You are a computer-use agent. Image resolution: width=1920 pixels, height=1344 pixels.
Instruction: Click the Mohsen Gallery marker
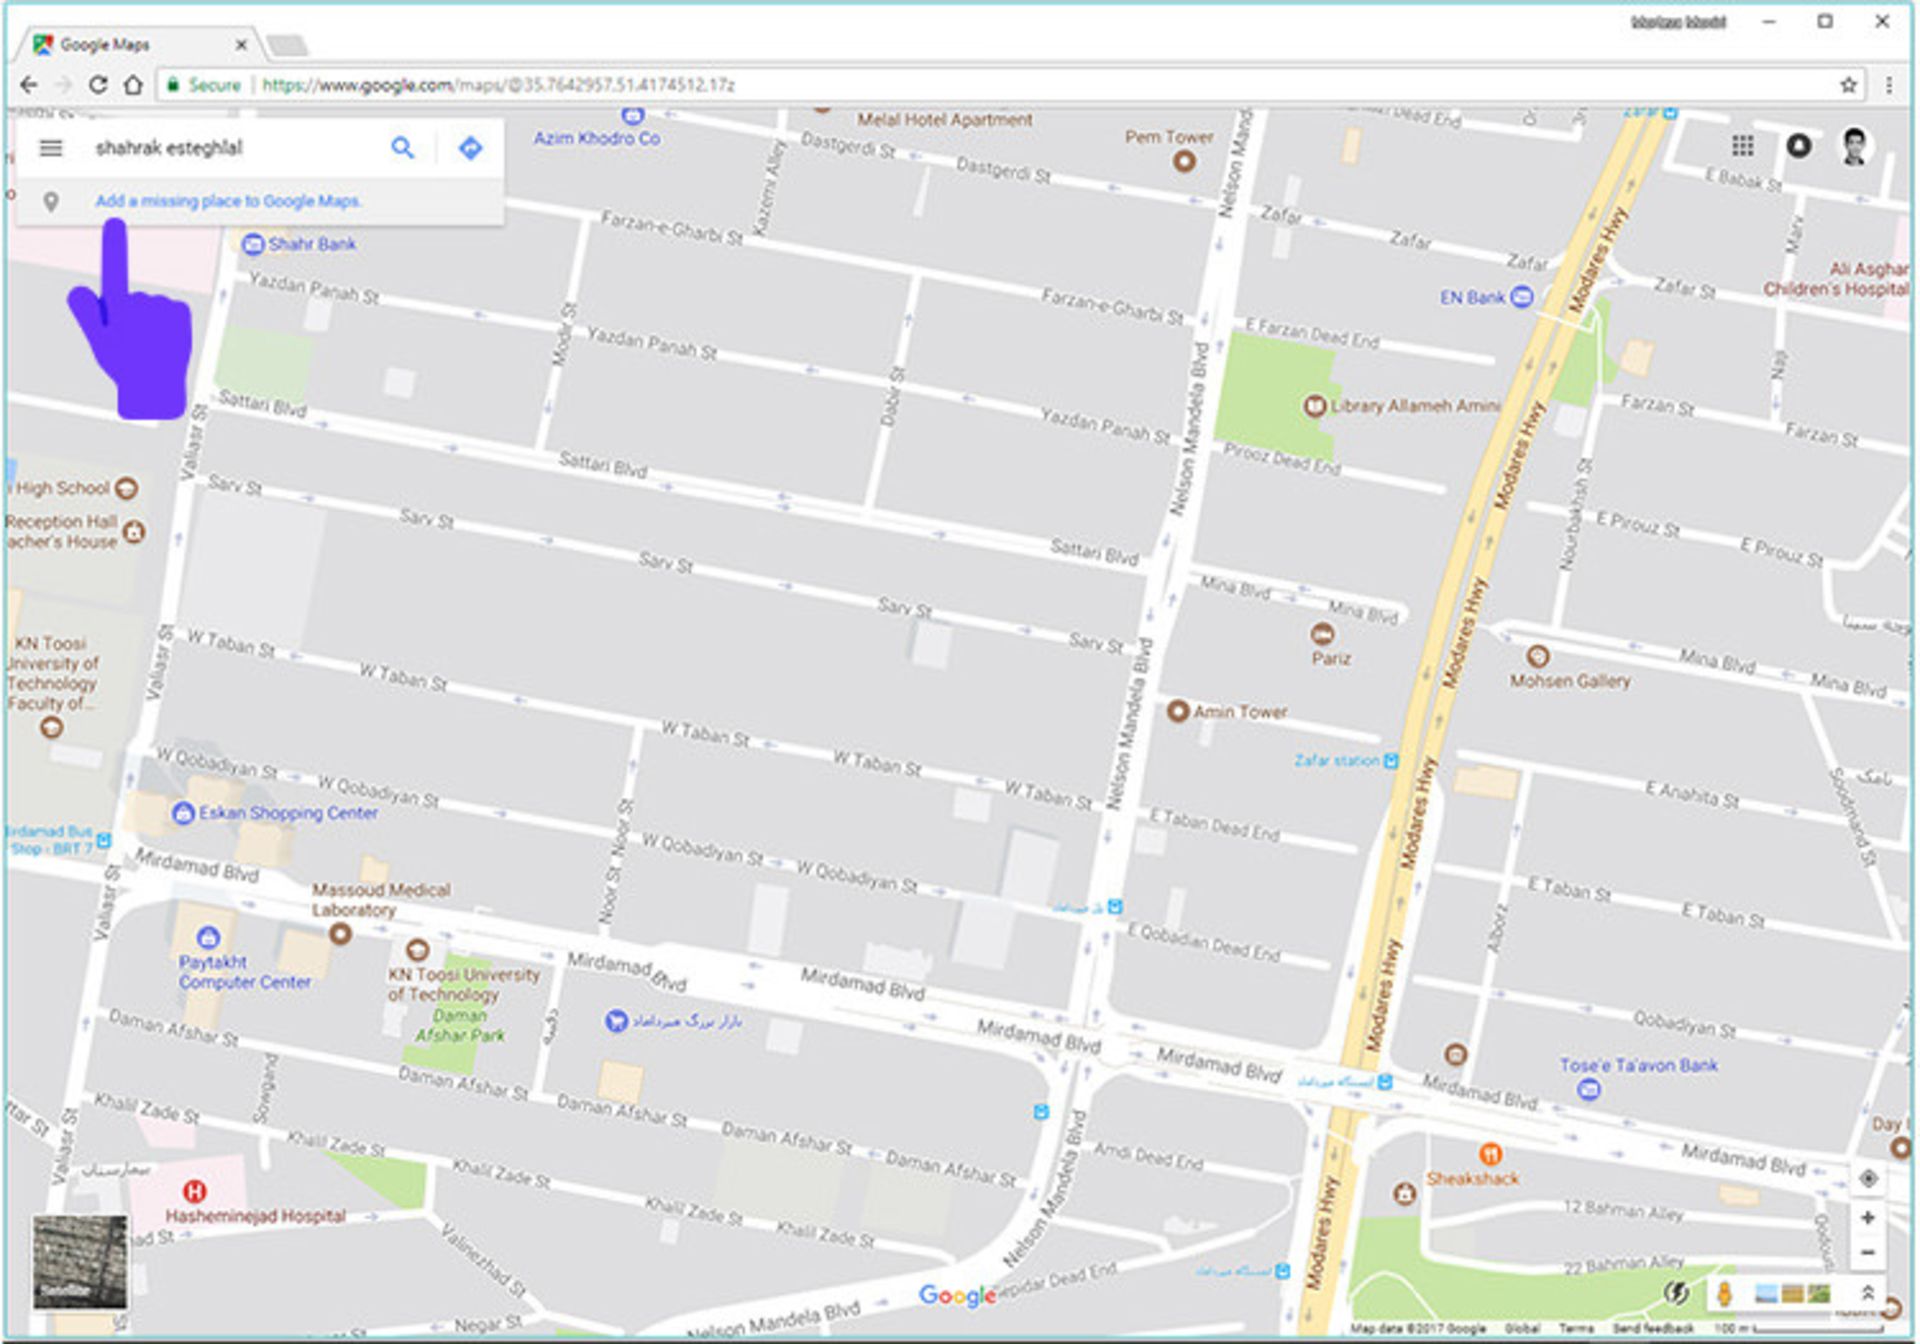coord(1538,656)
